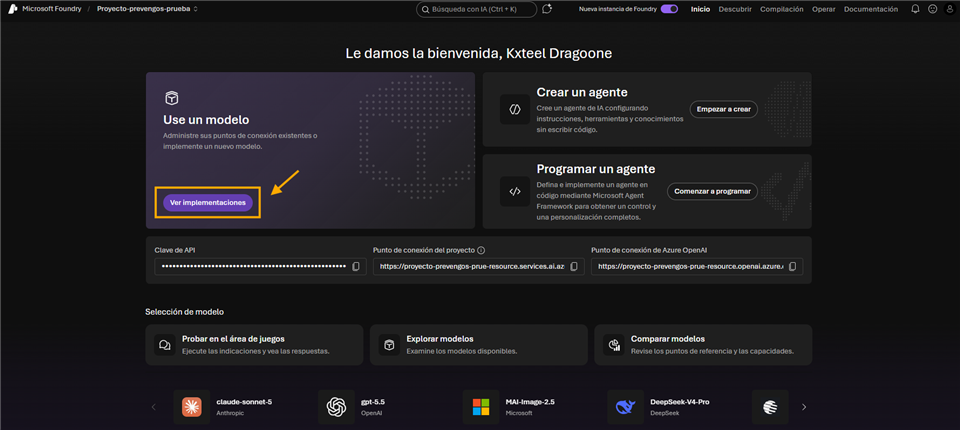This screenshot has height=430, width=960.
Task: Click the Use un modelo heading
Action: tap(206, 119)
